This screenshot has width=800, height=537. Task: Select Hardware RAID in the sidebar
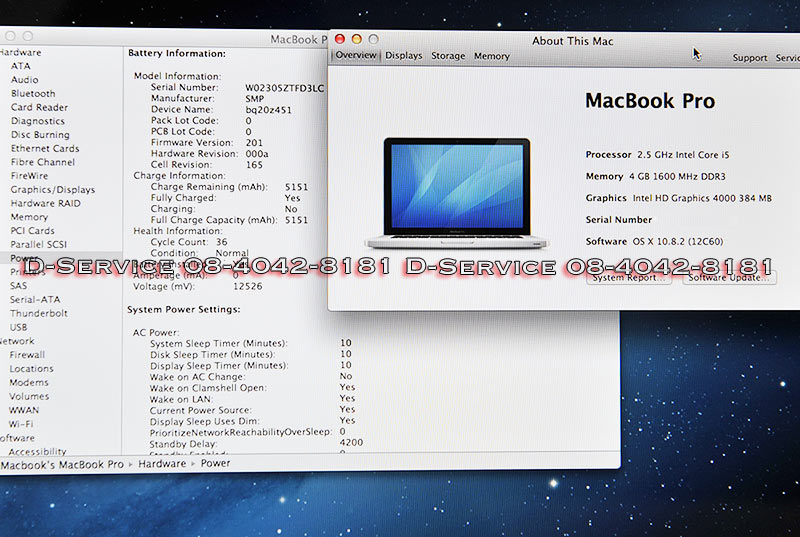(45, 203)
